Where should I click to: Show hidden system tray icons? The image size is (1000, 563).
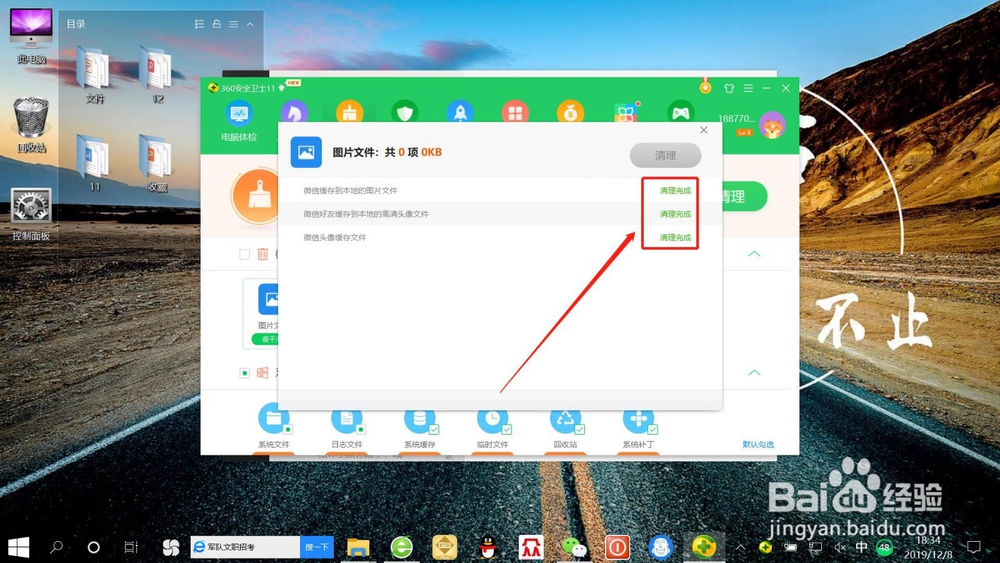(740, 547)
